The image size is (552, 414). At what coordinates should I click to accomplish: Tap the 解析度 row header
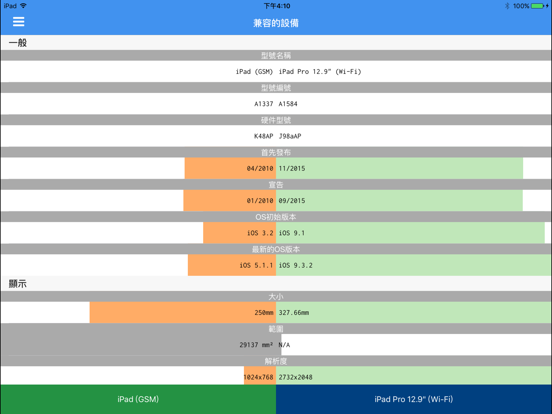(276, 361)
